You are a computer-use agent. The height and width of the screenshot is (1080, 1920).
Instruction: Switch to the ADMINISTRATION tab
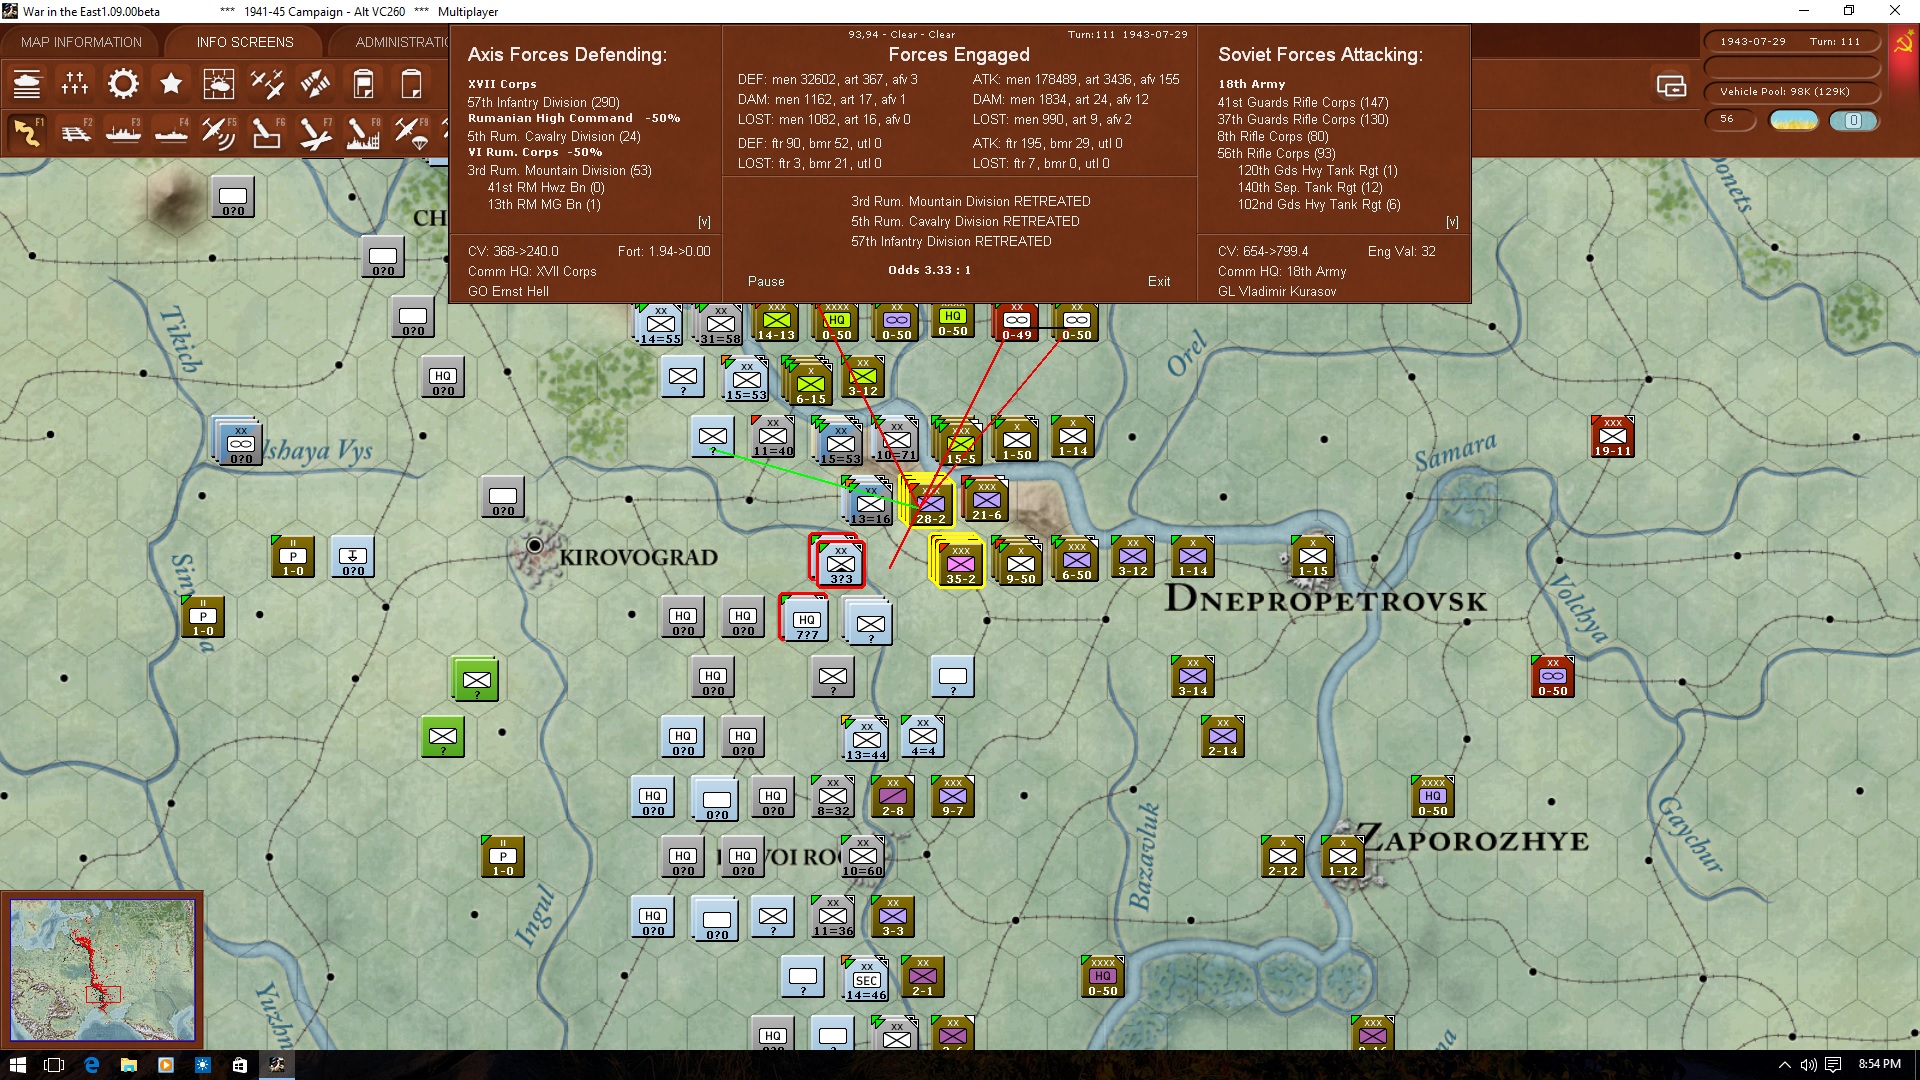(402, 42)
